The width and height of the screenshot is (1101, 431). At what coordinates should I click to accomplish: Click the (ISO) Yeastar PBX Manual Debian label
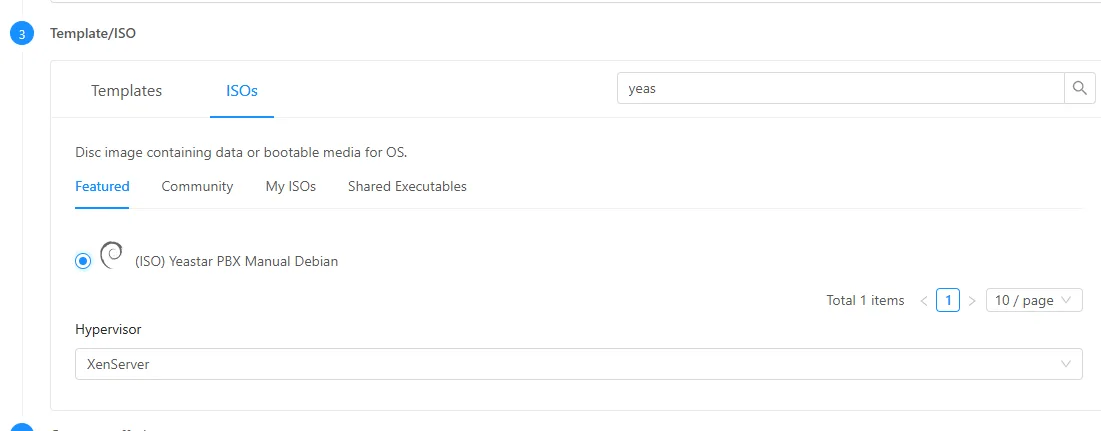pyautogui.click(x=236, y=262)
